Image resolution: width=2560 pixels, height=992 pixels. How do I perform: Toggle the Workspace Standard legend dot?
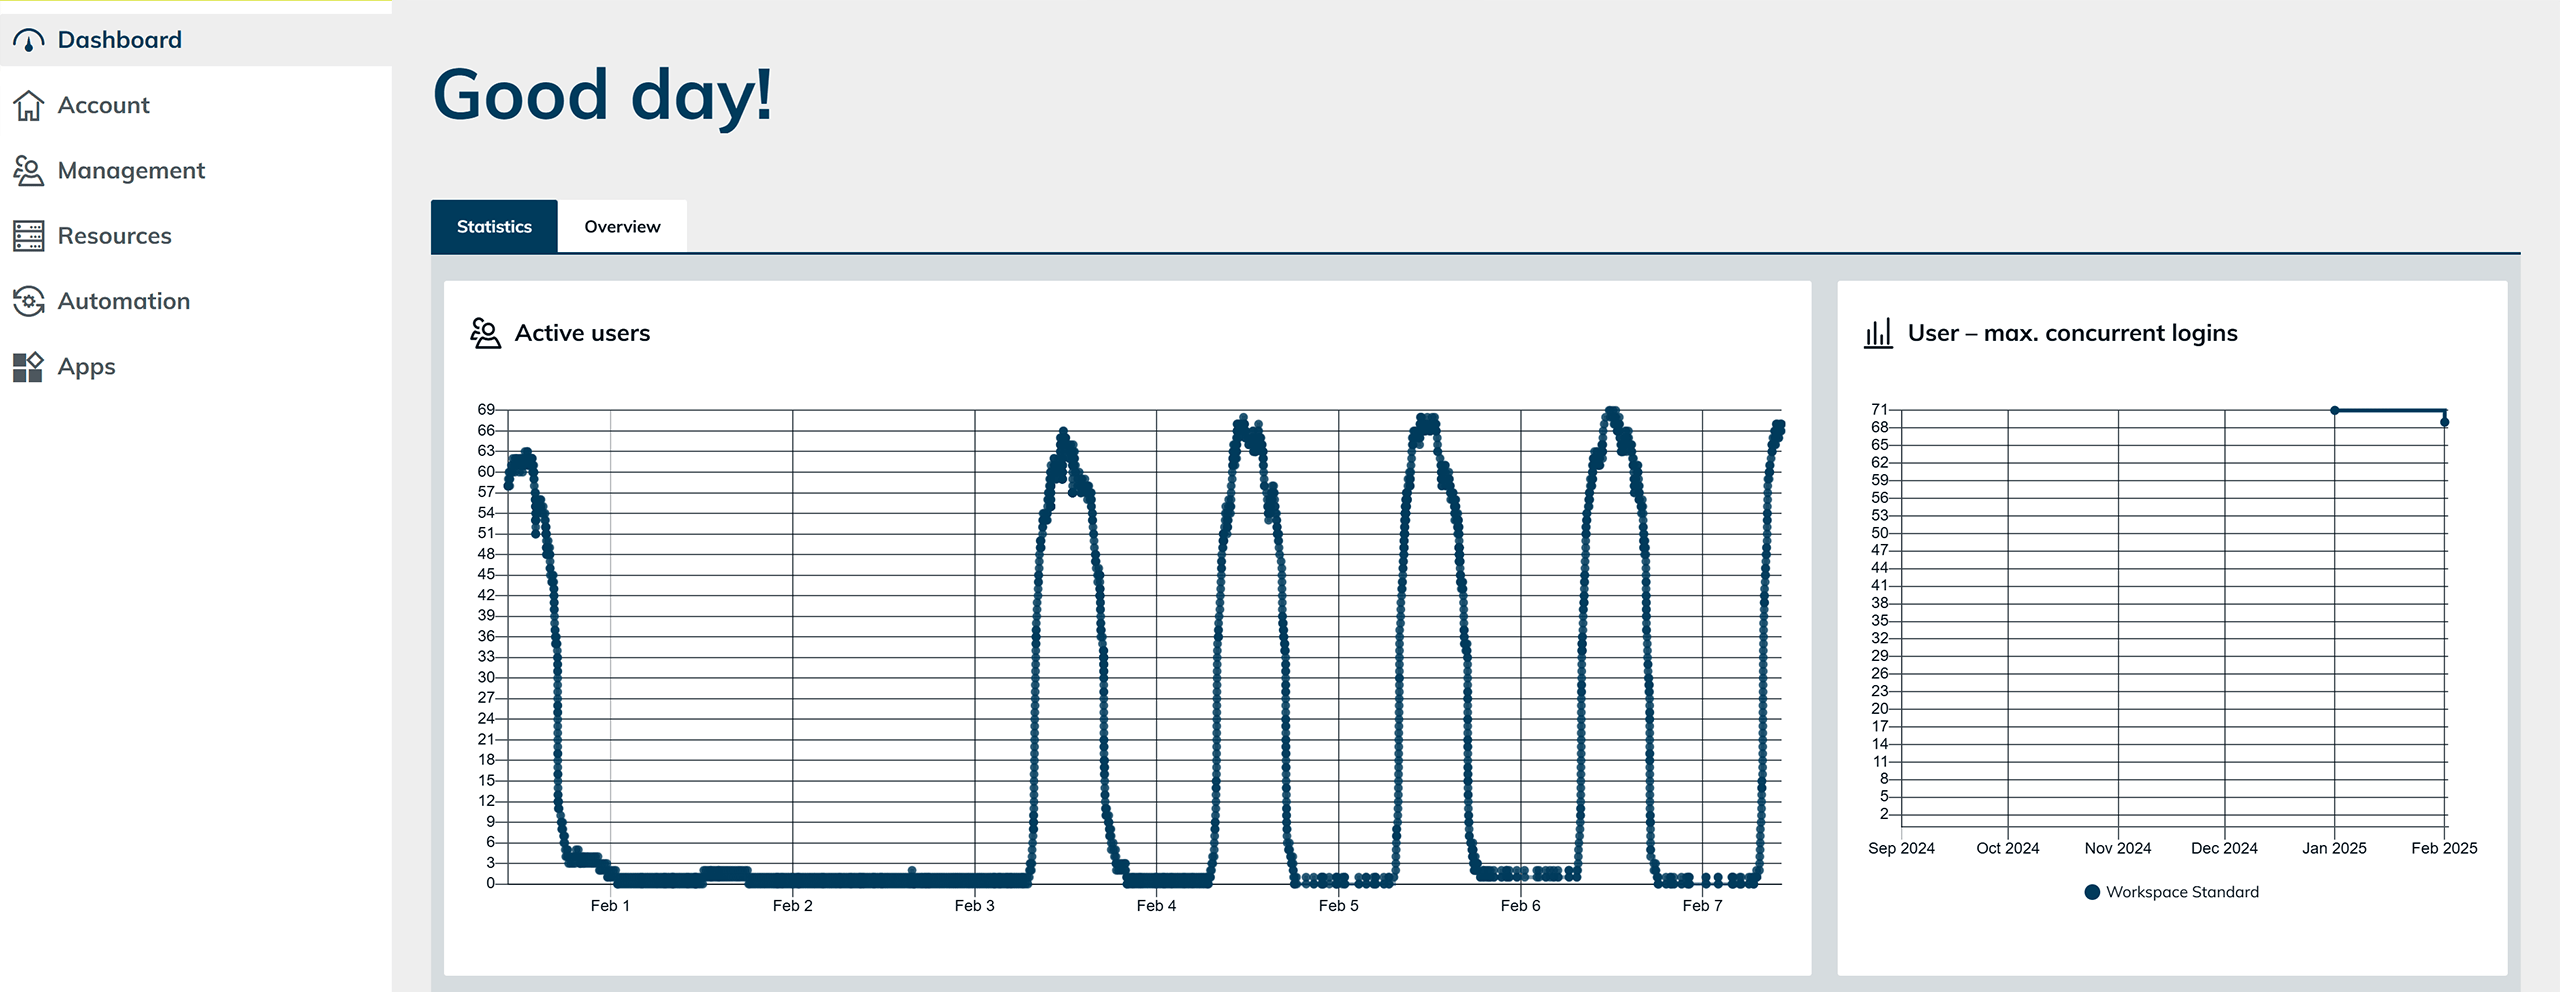coord(2092,892)
